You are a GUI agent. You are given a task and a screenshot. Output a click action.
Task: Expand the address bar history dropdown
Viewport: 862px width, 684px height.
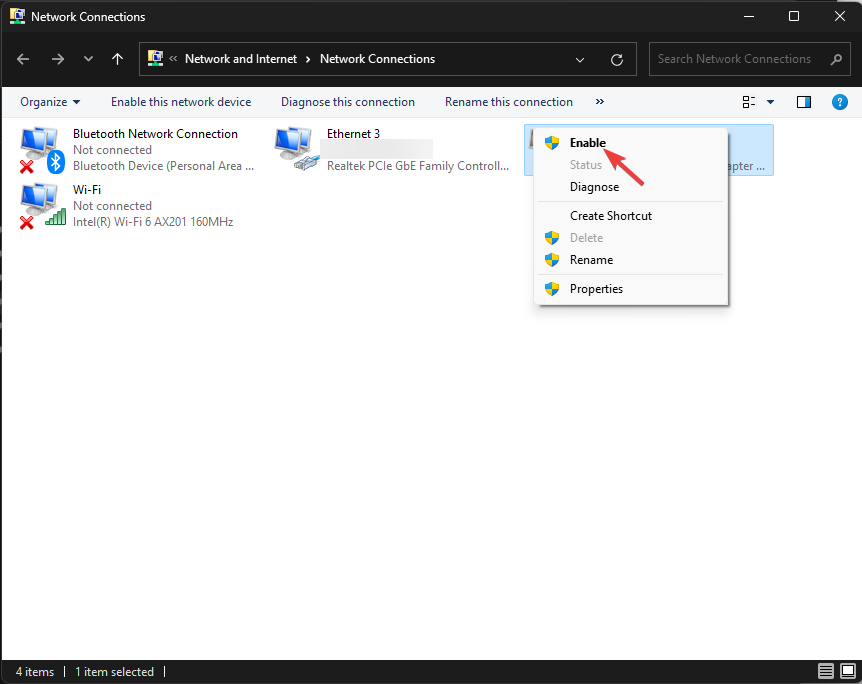(580, 59)
